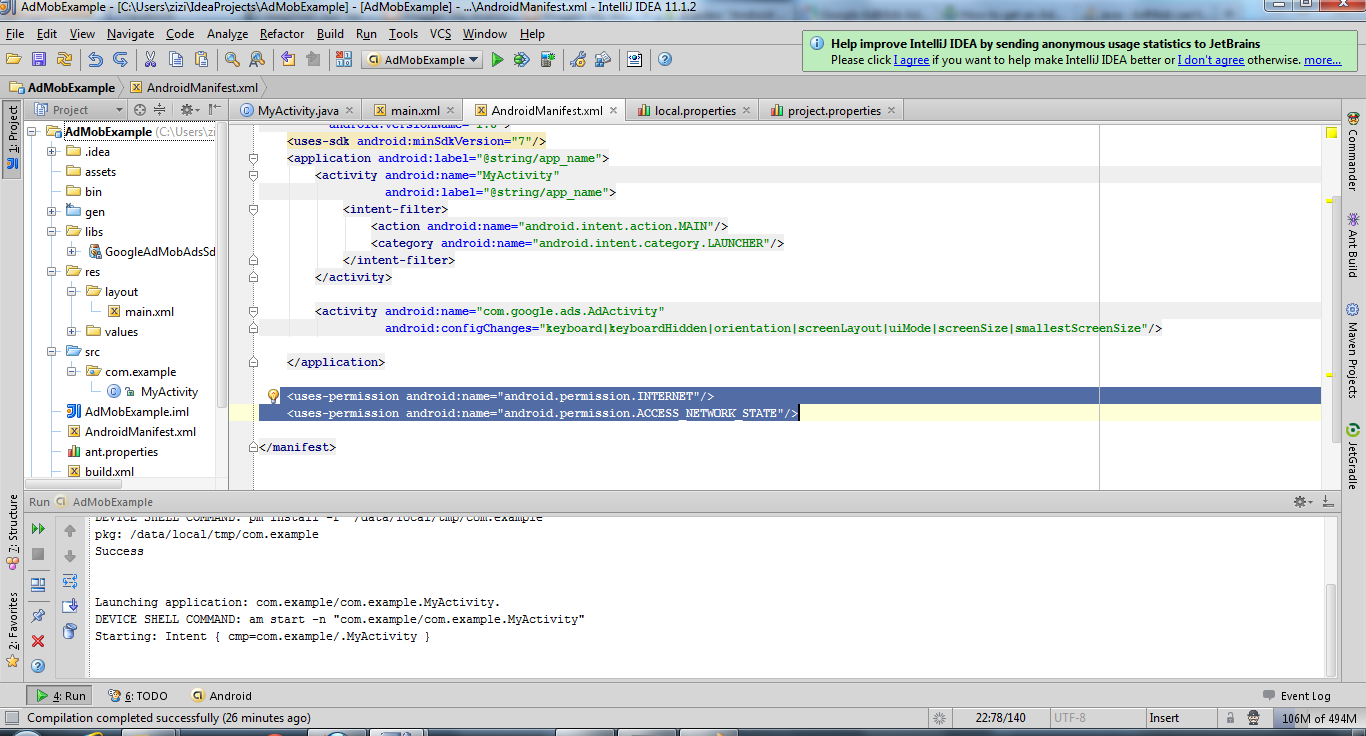Click the Find magnifier icon
Viewport: 1366px width, 736px height.
pyautogui.click(x=232, y=60)
